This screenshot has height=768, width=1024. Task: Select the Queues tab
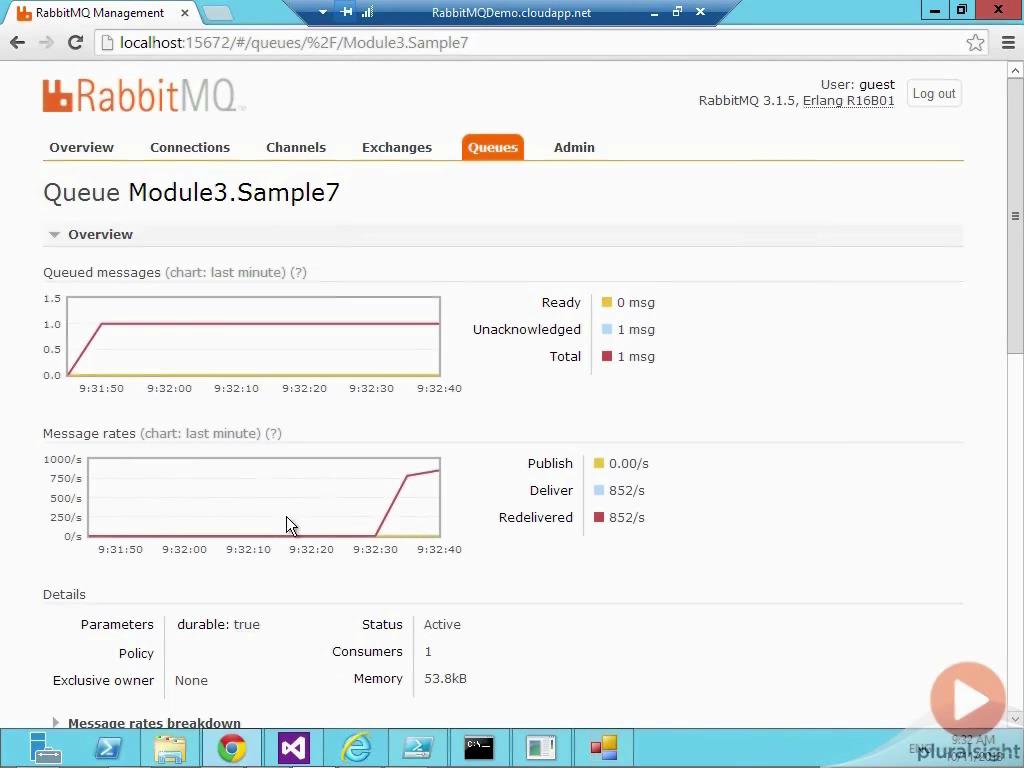492,148
